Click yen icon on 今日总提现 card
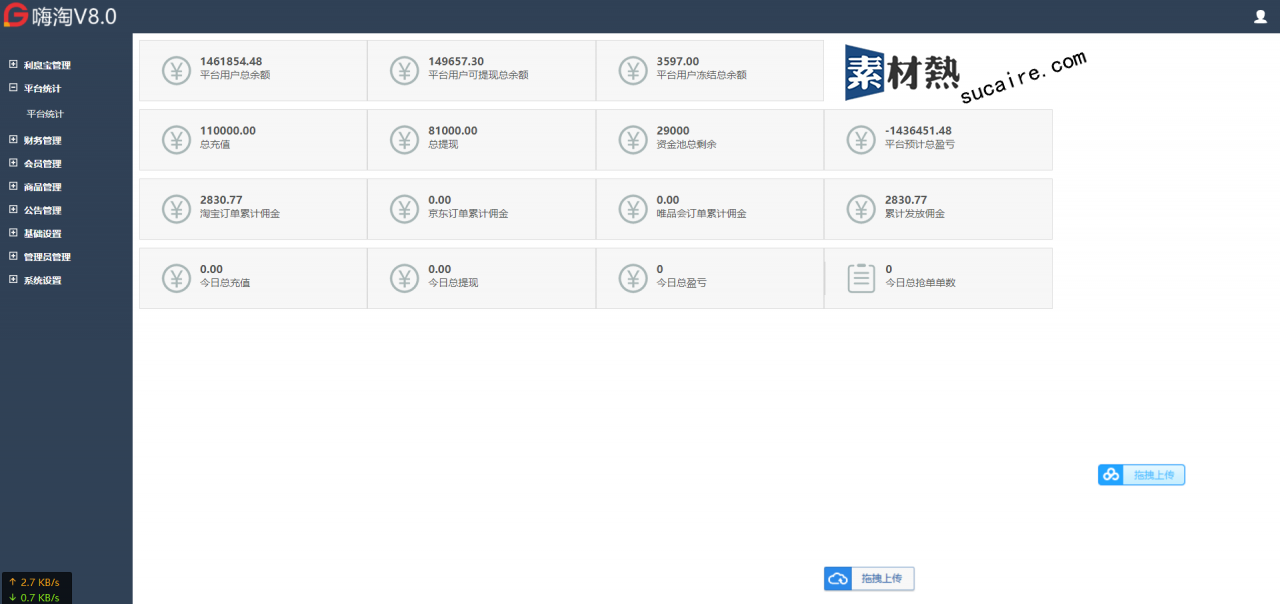The width and height of the screenshot is (1280, 604). (404, 278)
